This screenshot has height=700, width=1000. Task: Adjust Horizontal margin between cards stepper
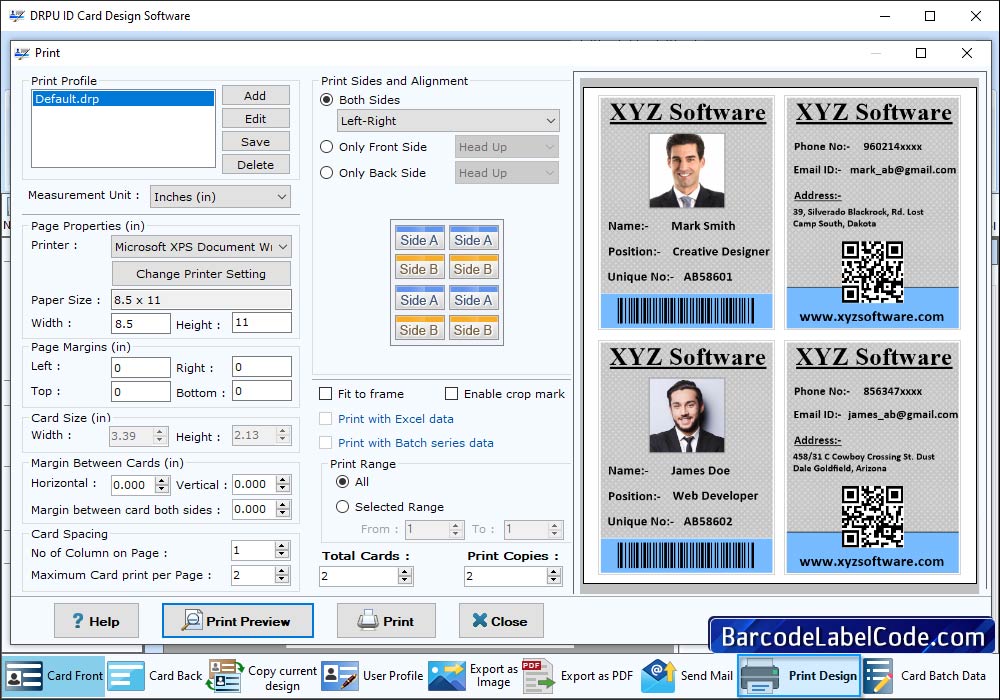click(162, 485)
